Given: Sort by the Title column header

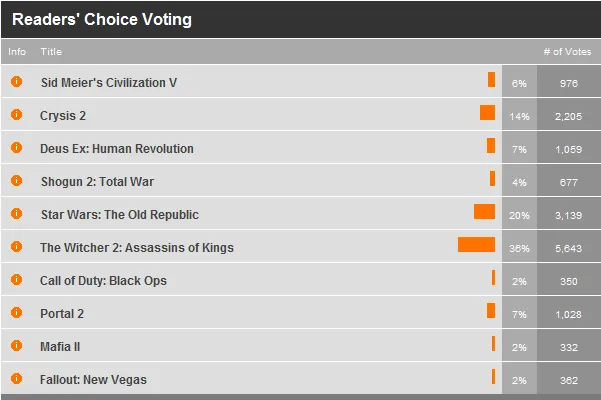Looking at the screenshot, I should [x=51, y=52].
